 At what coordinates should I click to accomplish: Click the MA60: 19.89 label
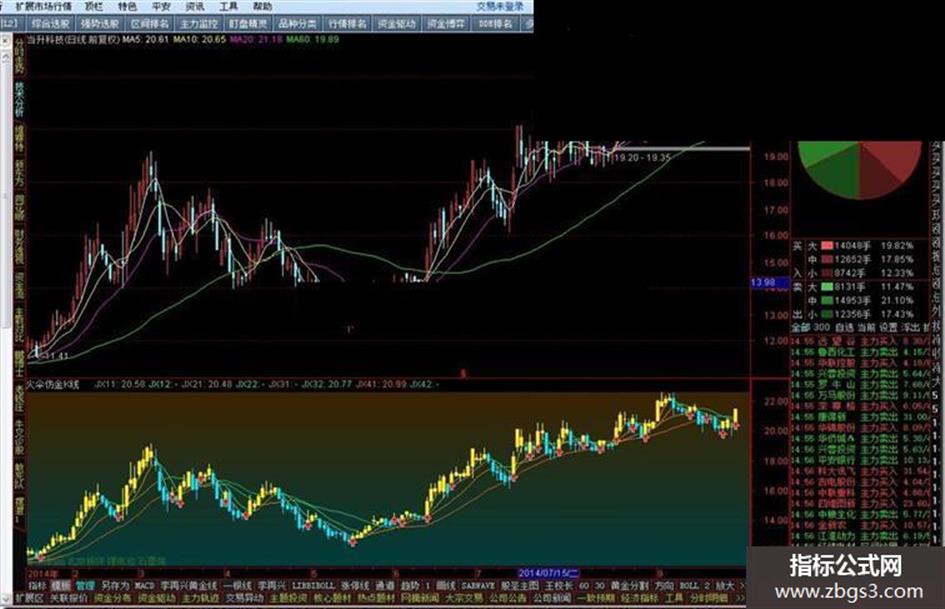(312, 39)
